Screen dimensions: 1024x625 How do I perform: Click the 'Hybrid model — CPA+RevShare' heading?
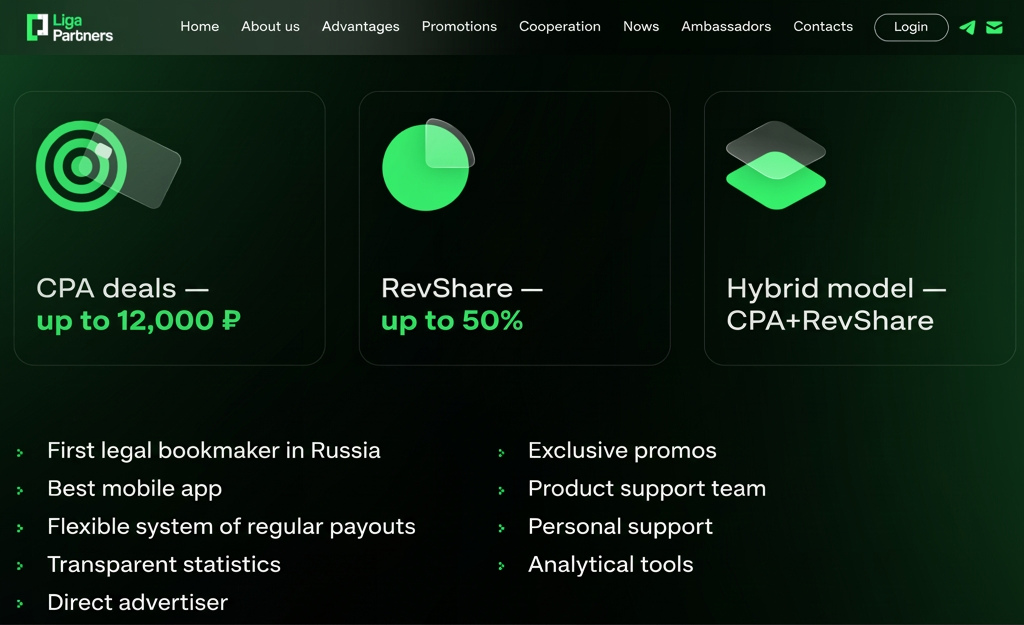836,304
